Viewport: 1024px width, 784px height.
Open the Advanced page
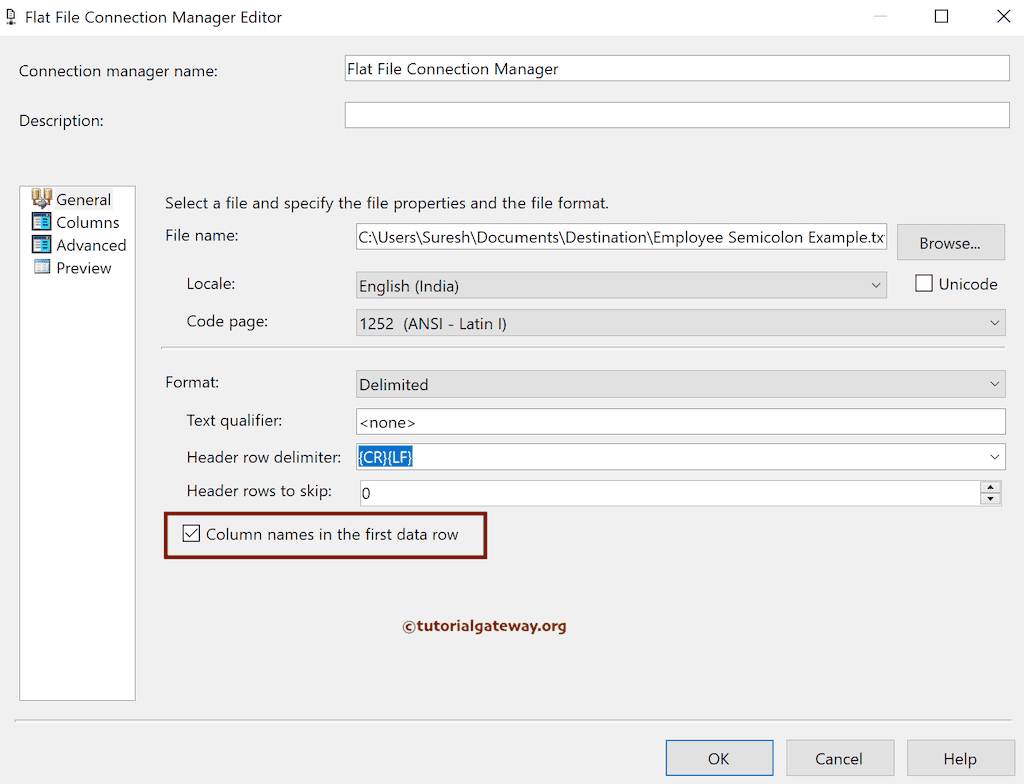tap(91, 245)
